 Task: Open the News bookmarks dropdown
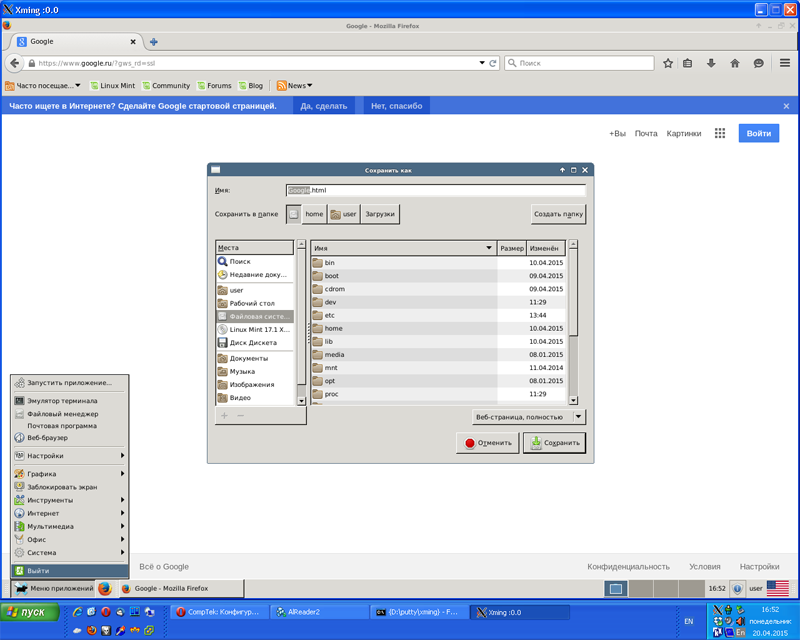[295, 86]
